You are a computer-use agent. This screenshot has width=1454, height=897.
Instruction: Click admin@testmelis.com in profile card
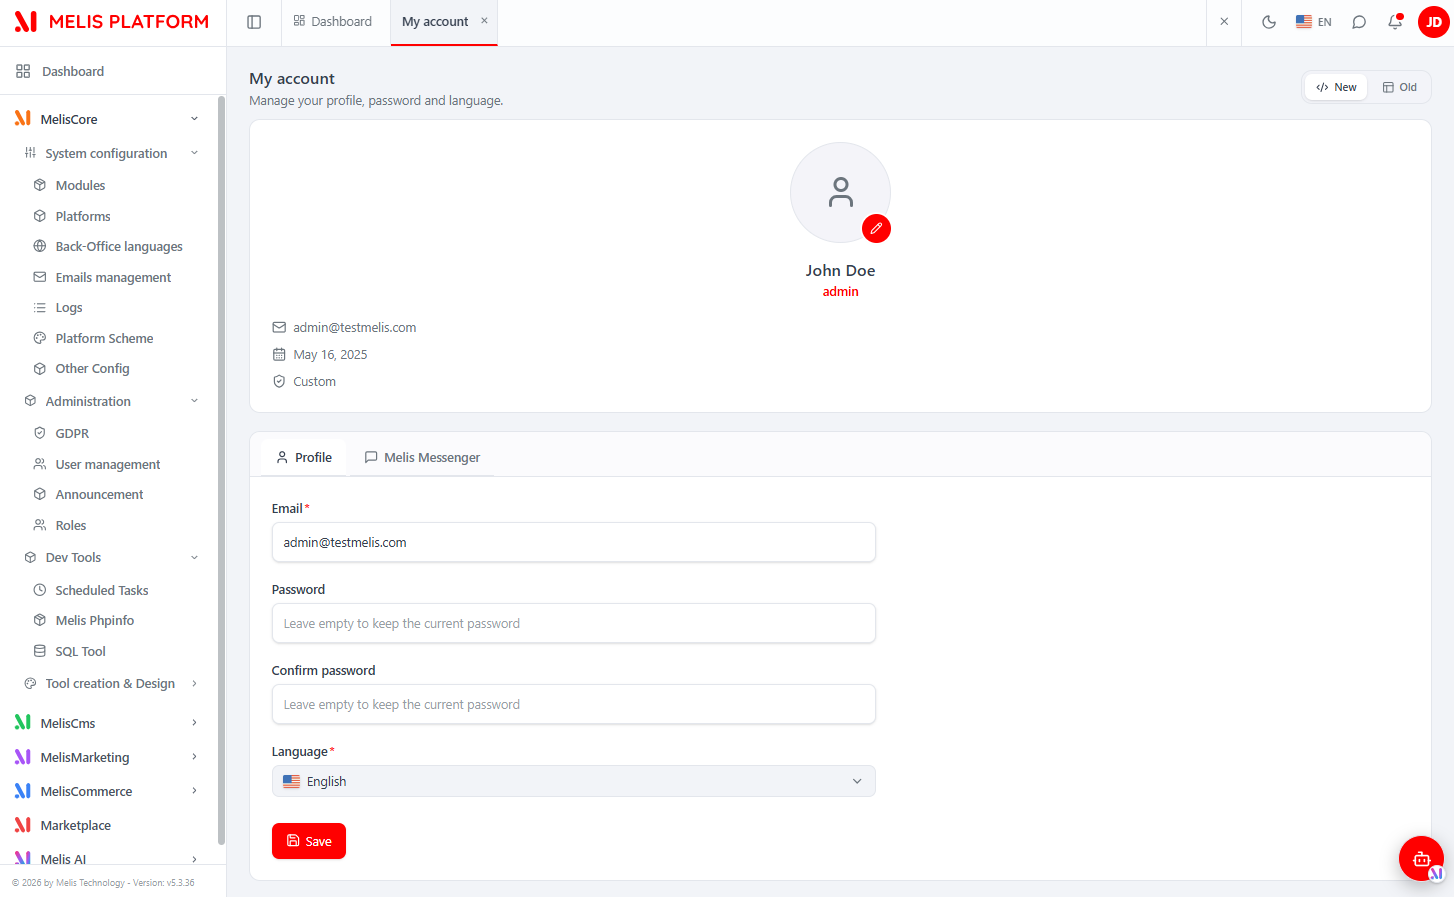pos(354,328)
